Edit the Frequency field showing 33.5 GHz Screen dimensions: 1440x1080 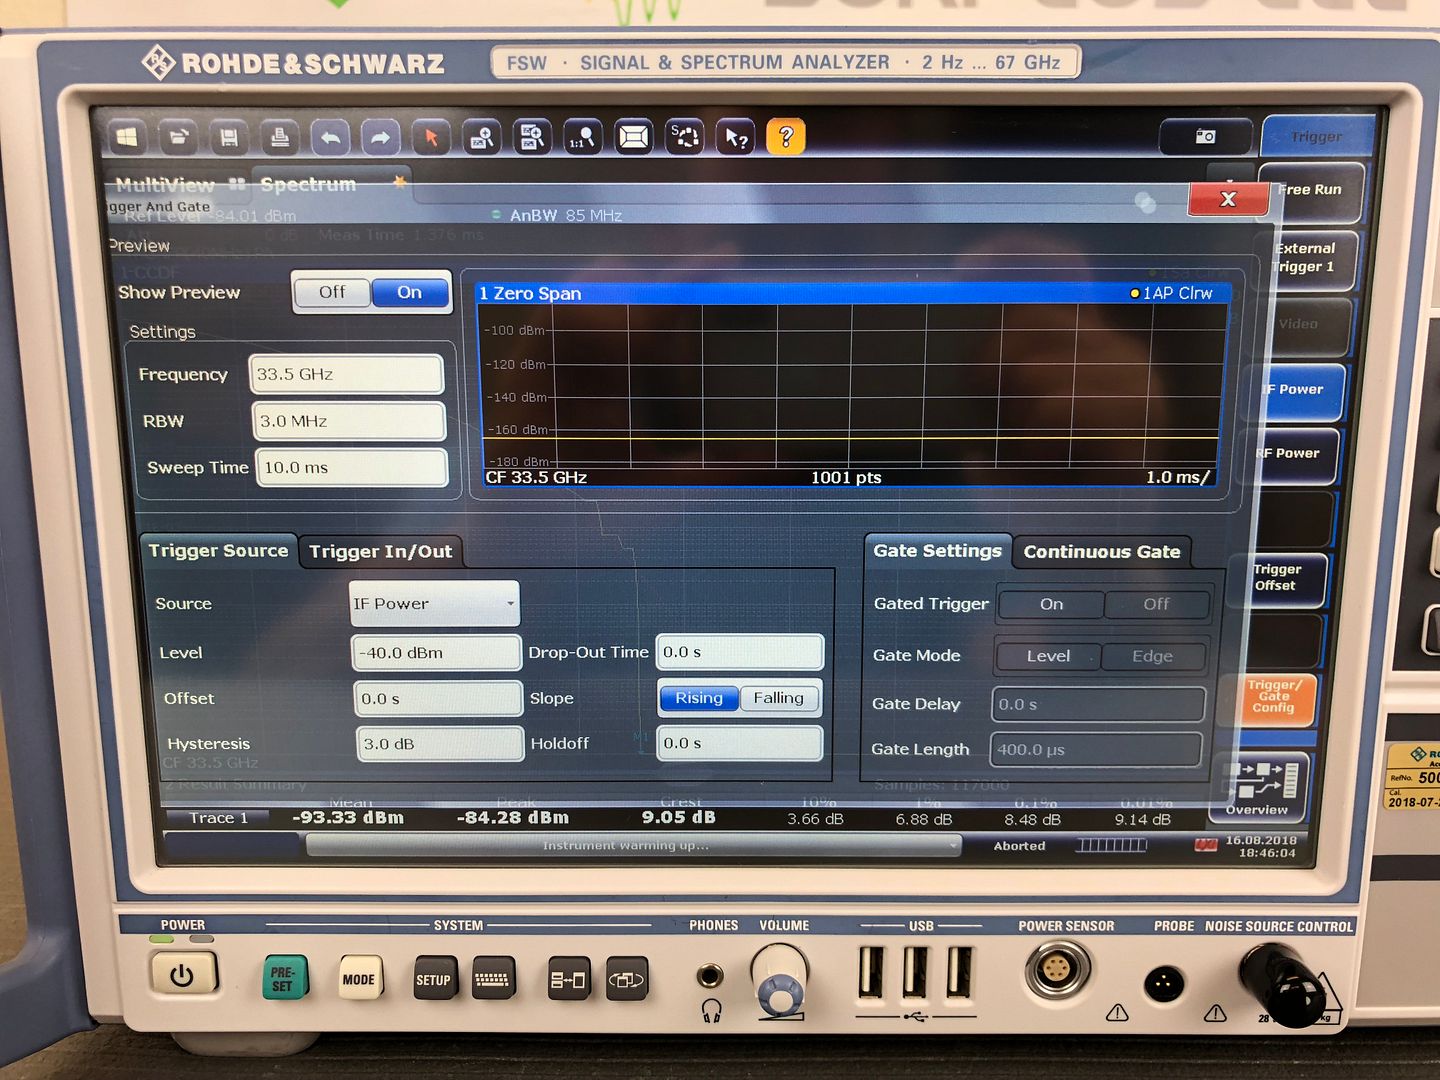(345, 374)
